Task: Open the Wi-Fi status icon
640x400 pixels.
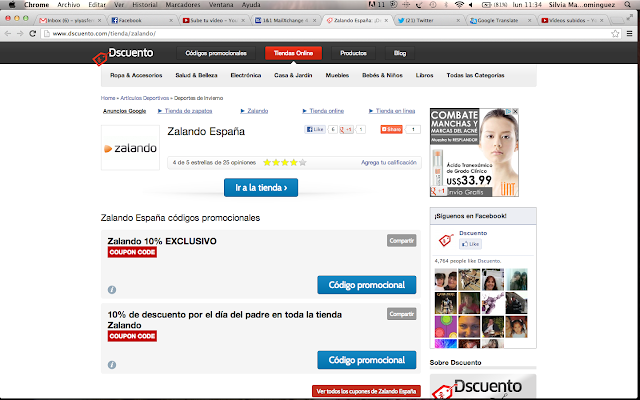Action: pos(459,5)
